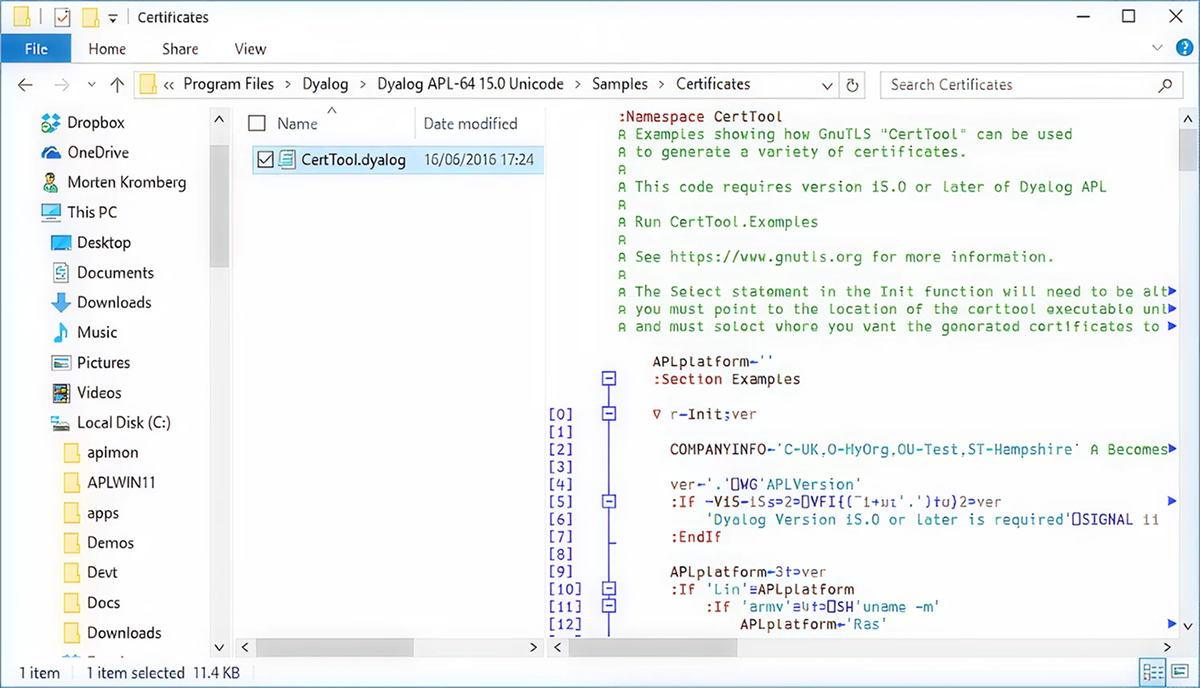Sort files by Date modified column
This screenshot has height=688, width=1200.
[x=470, y=124]
